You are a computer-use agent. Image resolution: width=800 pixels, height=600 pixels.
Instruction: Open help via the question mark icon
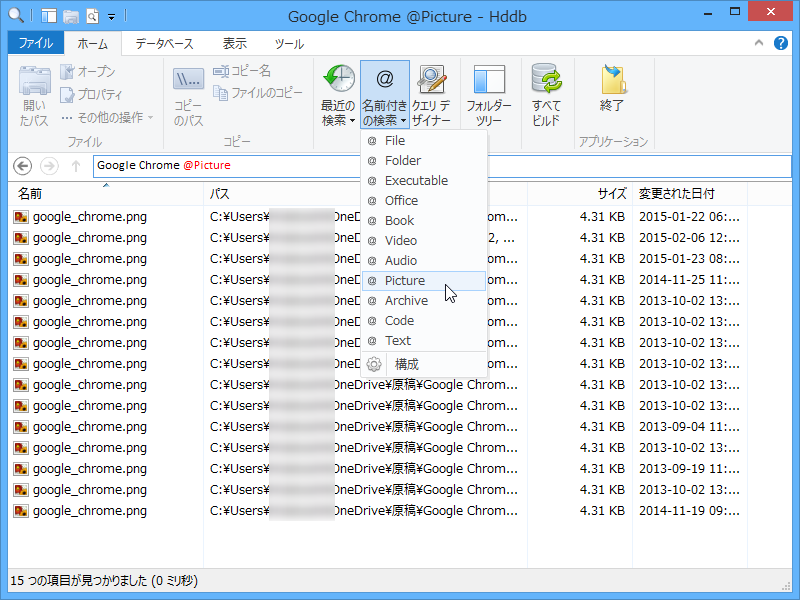(781, 43)
